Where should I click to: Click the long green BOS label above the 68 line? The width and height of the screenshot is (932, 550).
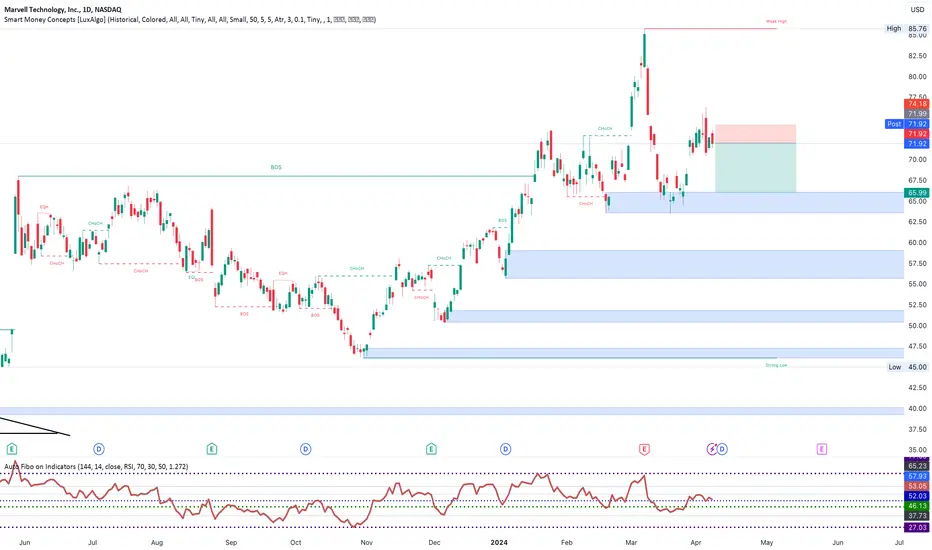tap(276, 168)
